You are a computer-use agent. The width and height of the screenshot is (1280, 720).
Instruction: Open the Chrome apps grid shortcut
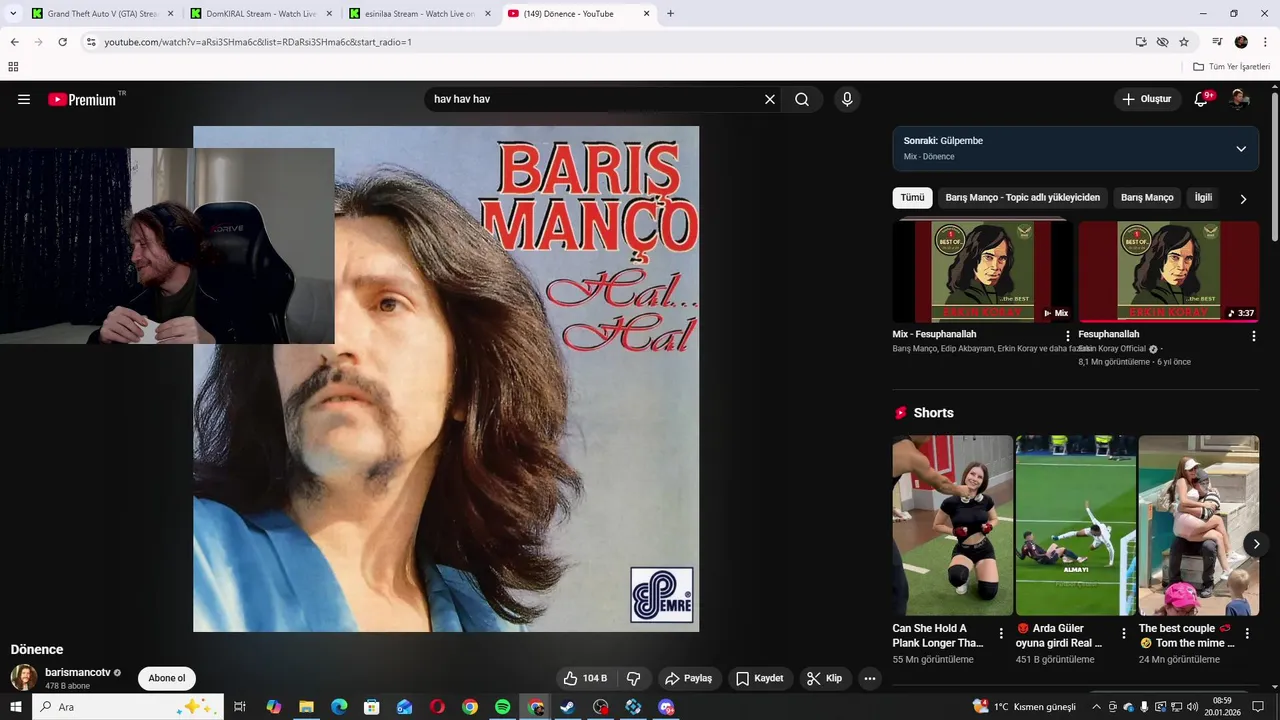coord(13,67)
